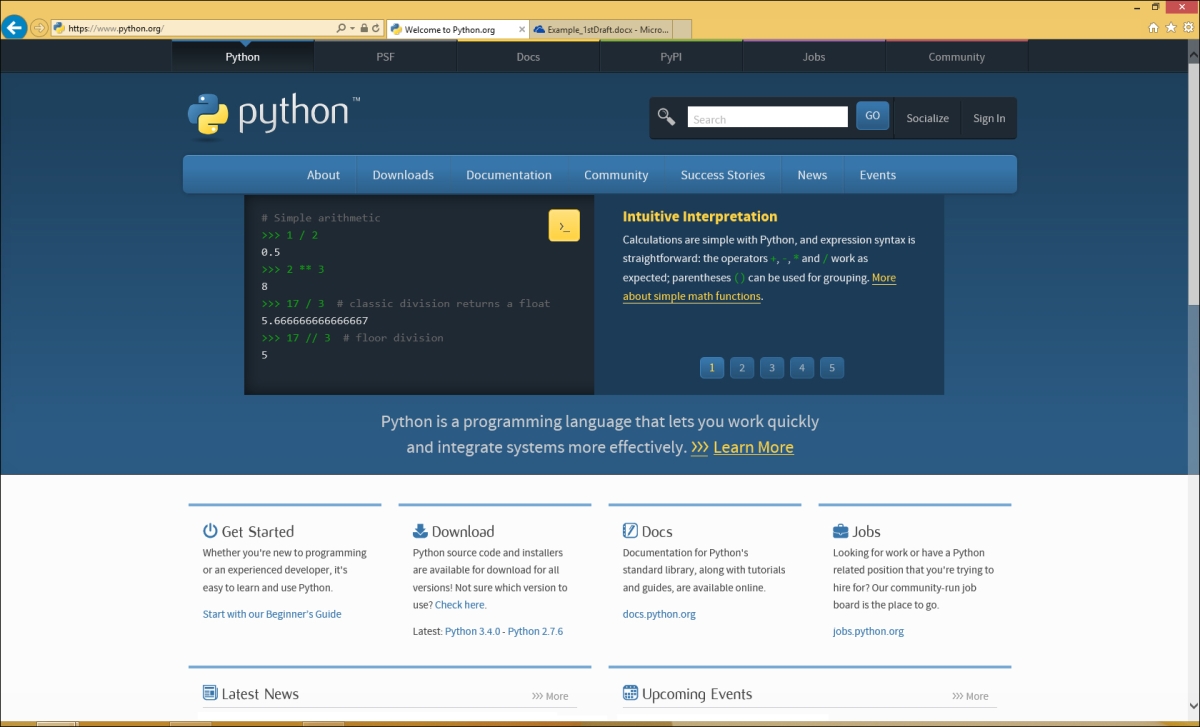The image size is (1200, 727).
Task: Open Start with our Beginner's Guide link
Action: [272, 614]
